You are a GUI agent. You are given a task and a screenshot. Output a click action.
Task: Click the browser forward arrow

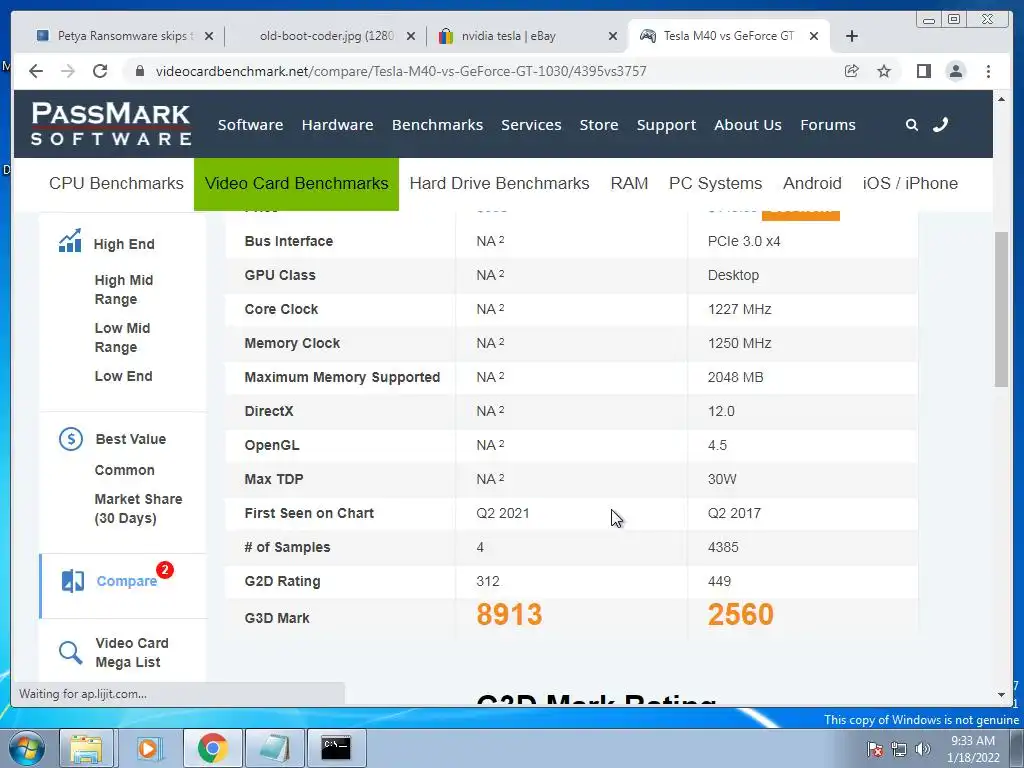pyautogui.click(x=68, y=71)
